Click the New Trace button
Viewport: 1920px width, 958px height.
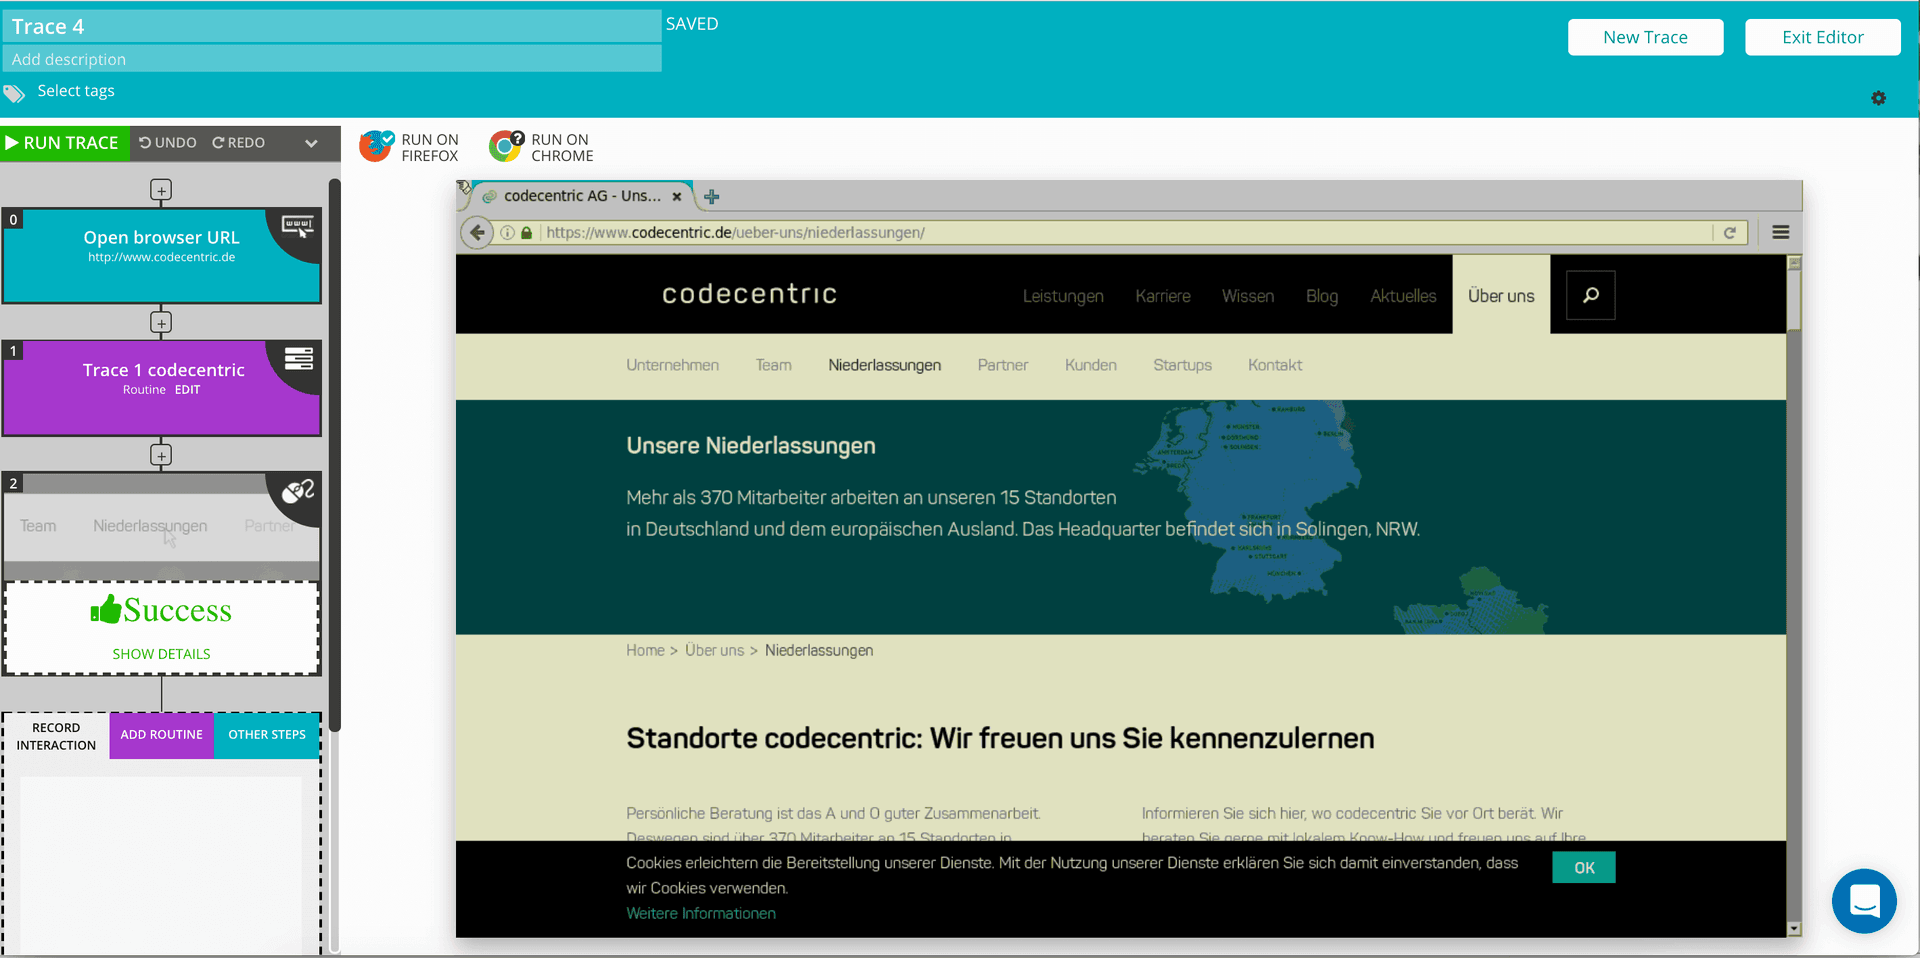coord(1645,37)
